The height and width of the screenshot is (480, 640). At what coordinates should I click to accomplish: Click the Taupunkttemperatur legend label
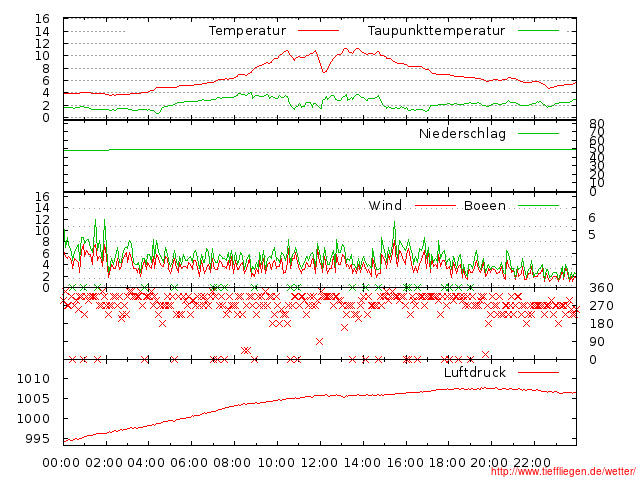(436, 31)
